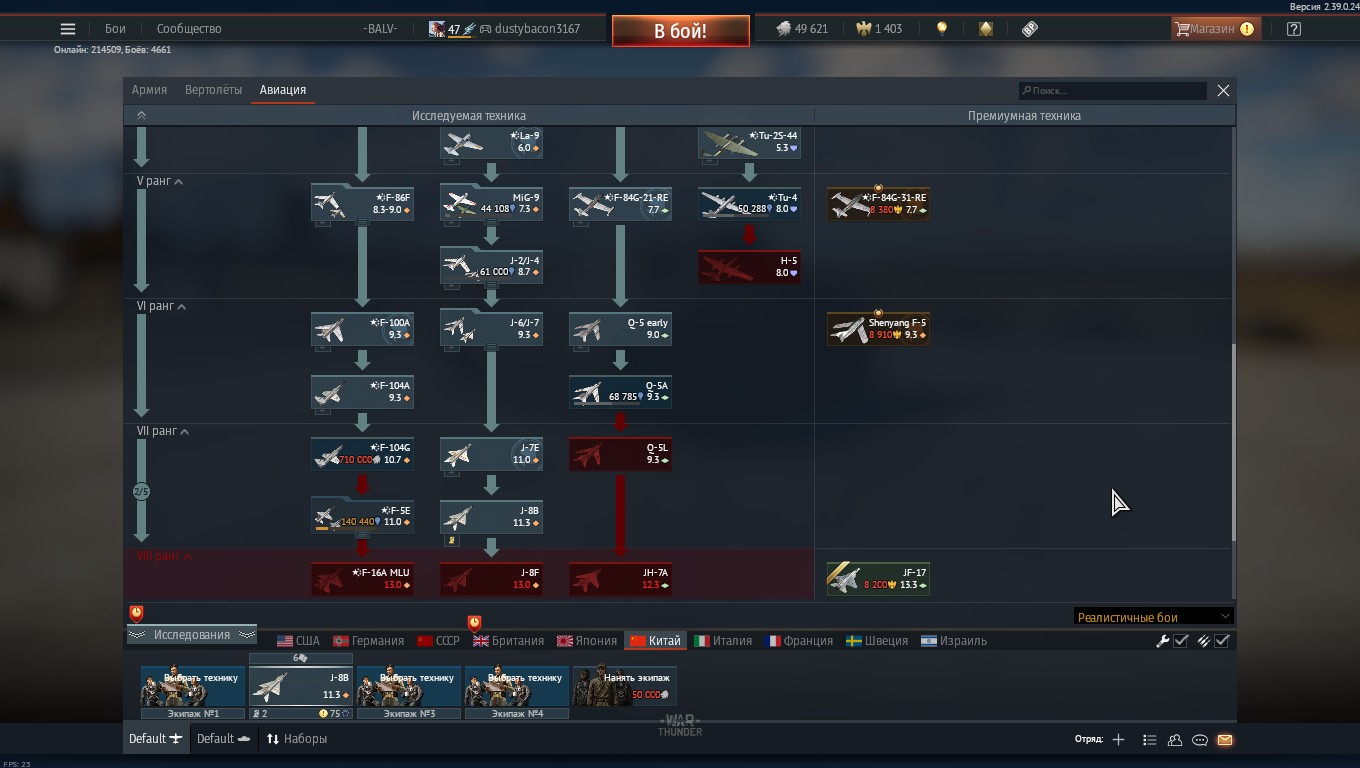Click red timer badge above Британия
This screenshot has height=768, width=1360.
tap(475, 624)
